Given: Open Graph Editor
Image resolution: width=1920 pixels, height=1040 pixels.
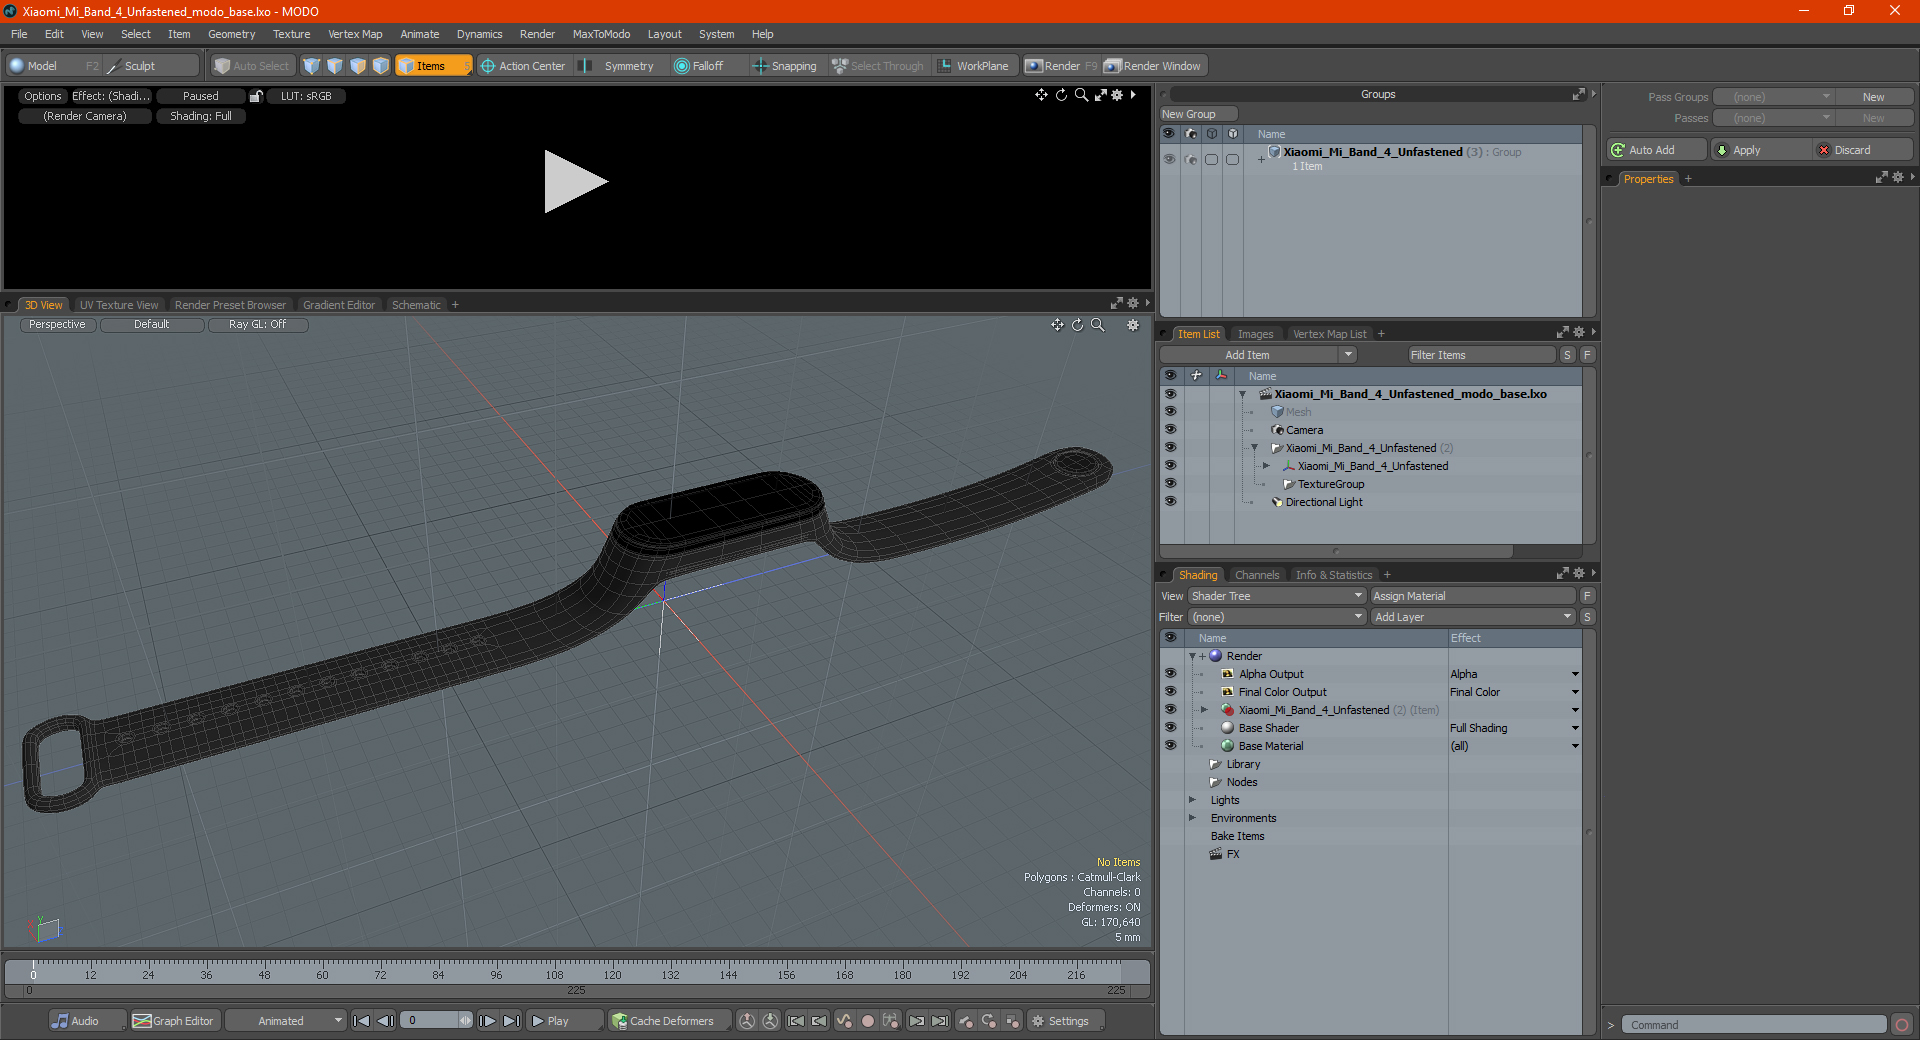Looking at the screenshot, I should click(x=174, y=1021).
